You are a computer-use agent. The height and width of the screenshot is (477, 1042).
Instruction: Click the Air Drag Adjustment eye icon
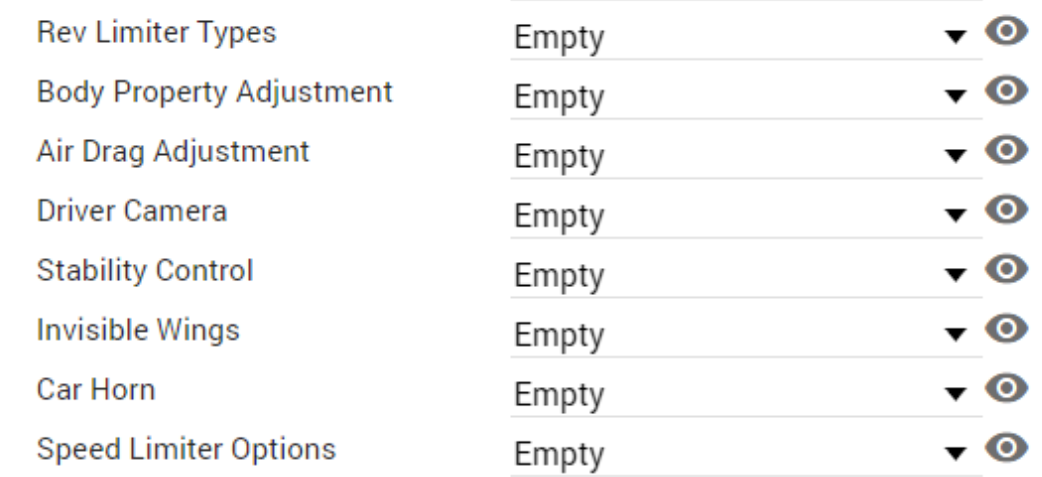coord(1006,150)
